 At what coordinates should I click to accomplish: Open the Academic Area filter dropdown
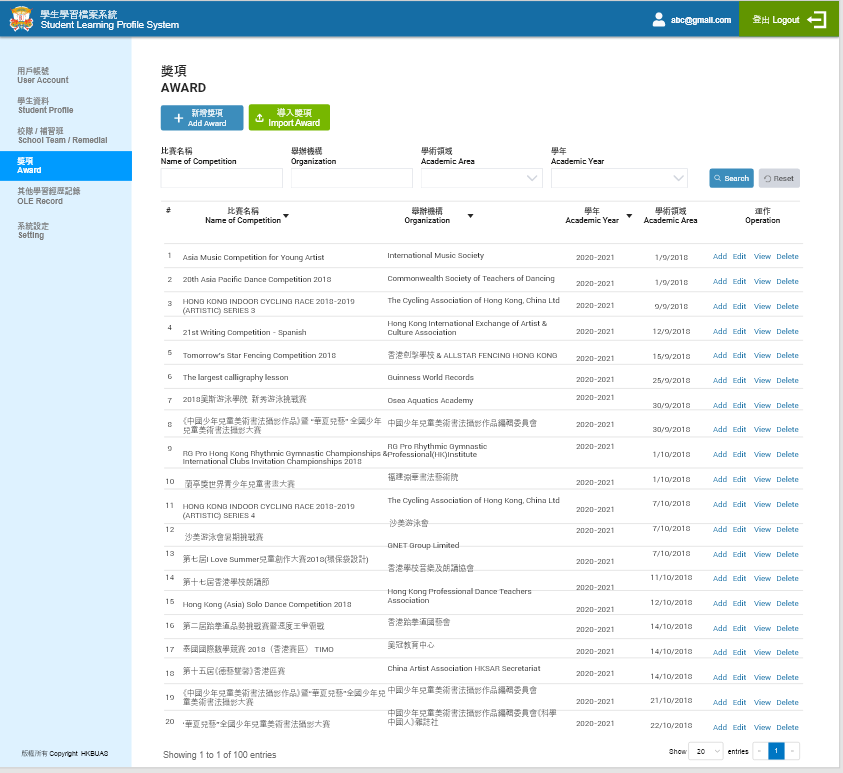[531, 178]
